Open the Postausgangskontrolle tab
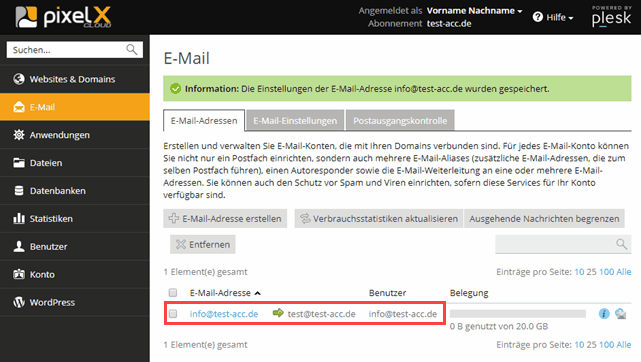 (x=400, y=121)
